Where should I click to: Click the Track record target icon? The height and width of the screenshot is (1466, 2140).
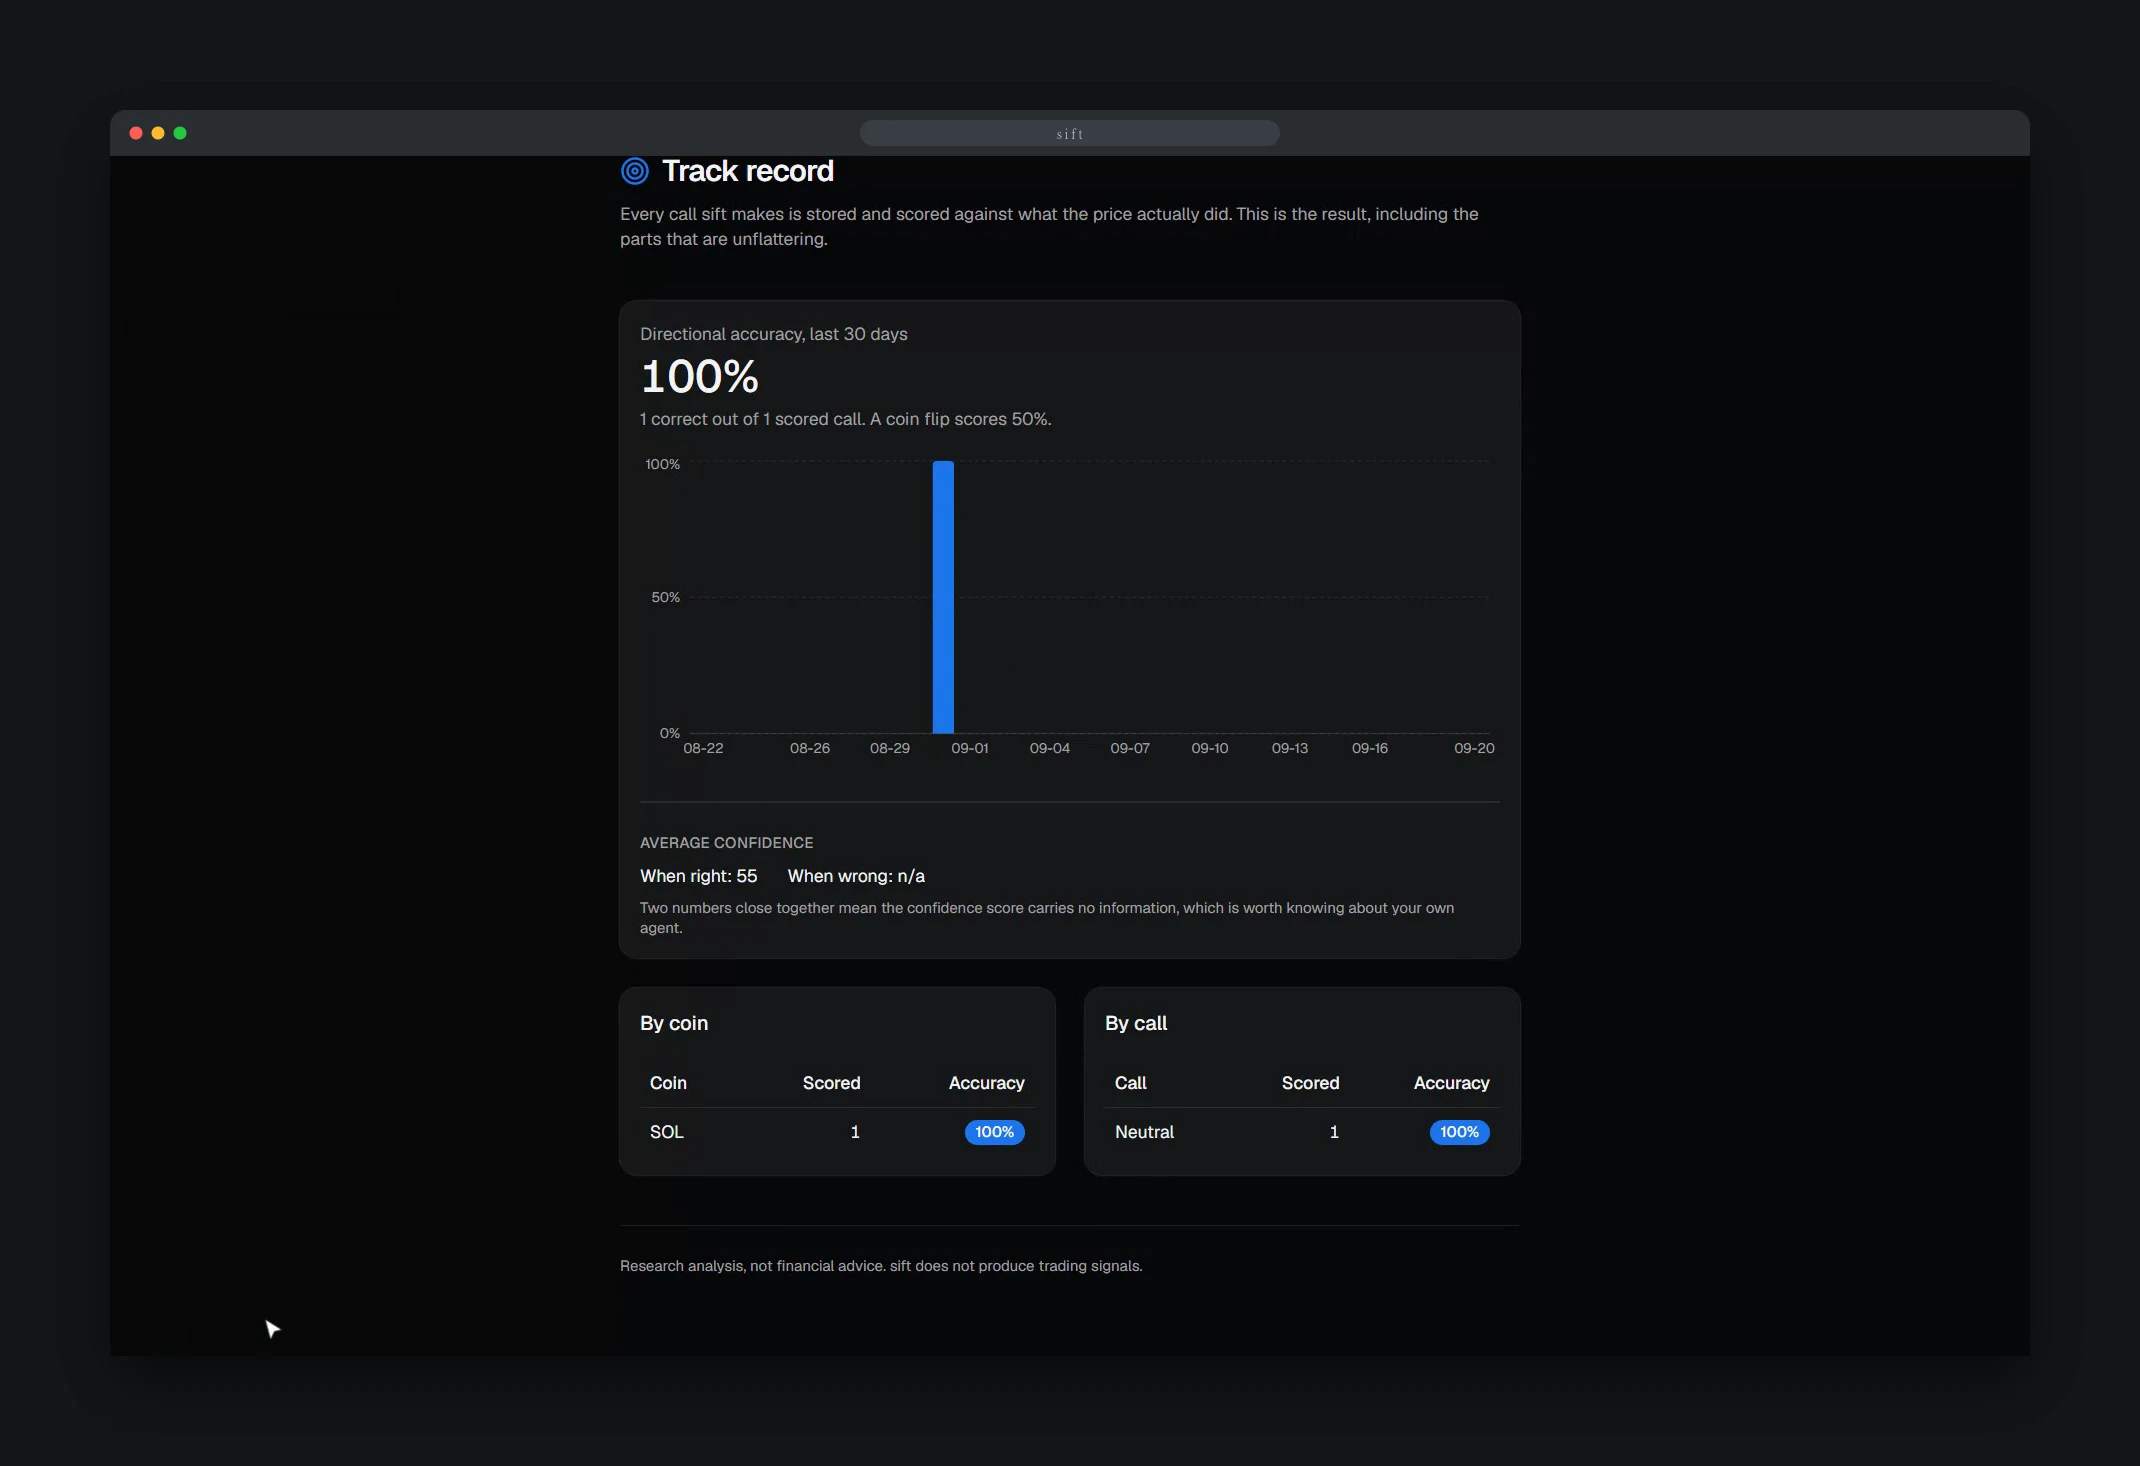pos(635,171)
